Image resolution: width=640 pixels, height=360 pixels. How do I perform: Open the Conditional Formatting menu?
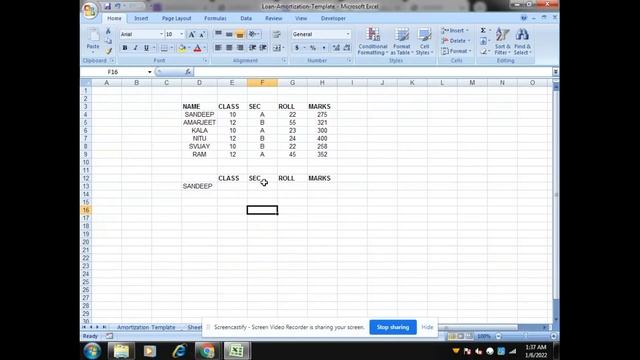click(373, 41)
